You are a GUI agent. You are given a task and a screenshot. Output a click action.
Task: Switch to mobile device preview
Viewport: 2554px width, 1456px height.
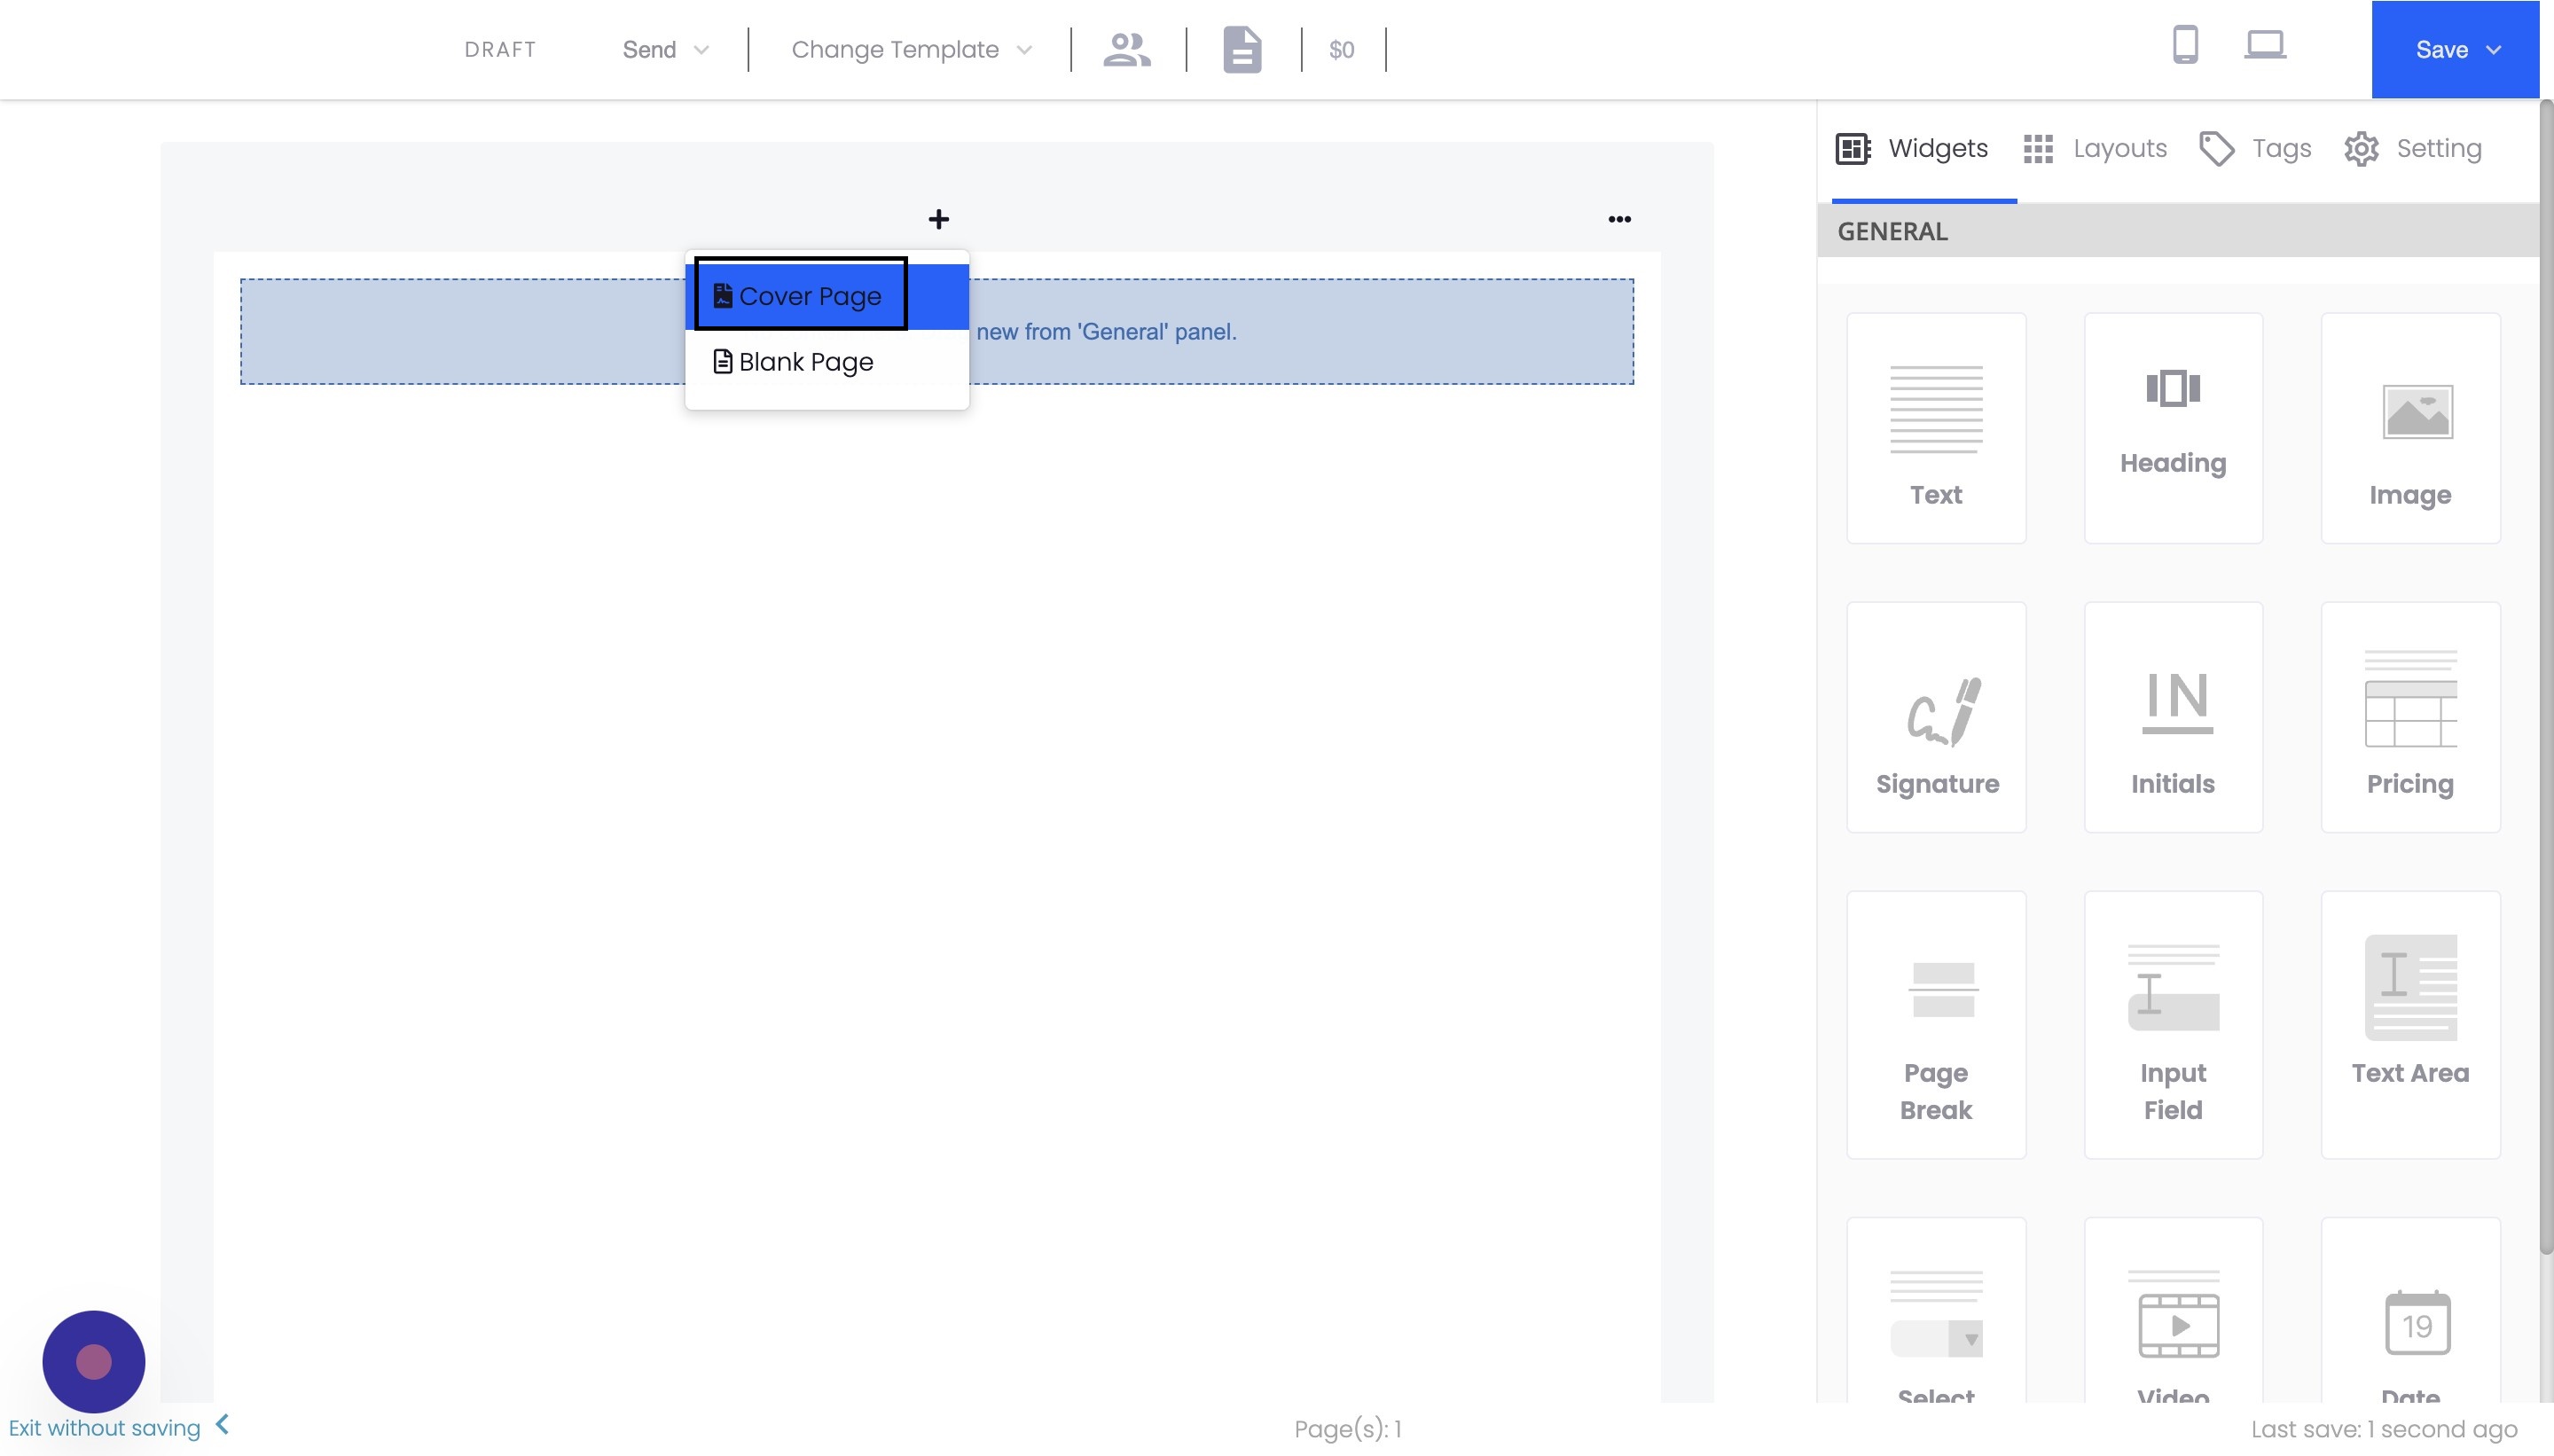tap(2185, 45)
